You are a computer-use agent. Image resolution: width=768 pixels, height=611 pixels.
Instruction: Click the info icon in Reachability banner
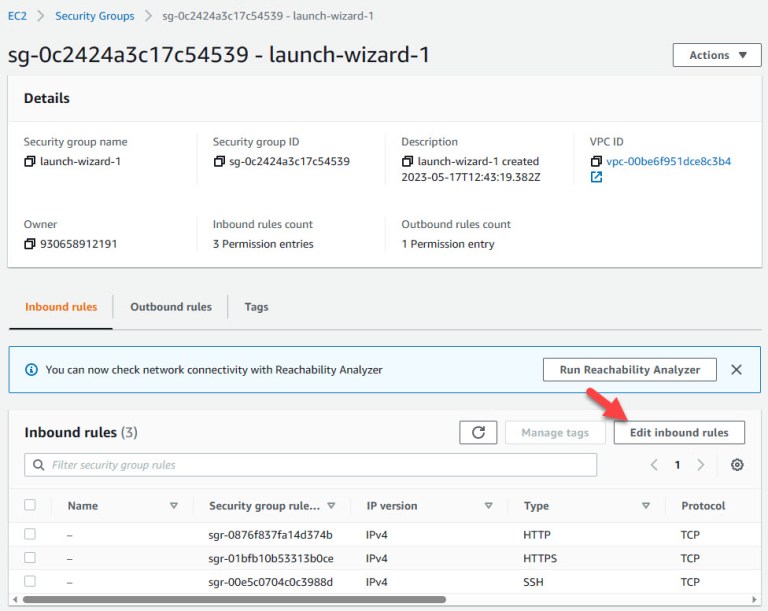31,369
